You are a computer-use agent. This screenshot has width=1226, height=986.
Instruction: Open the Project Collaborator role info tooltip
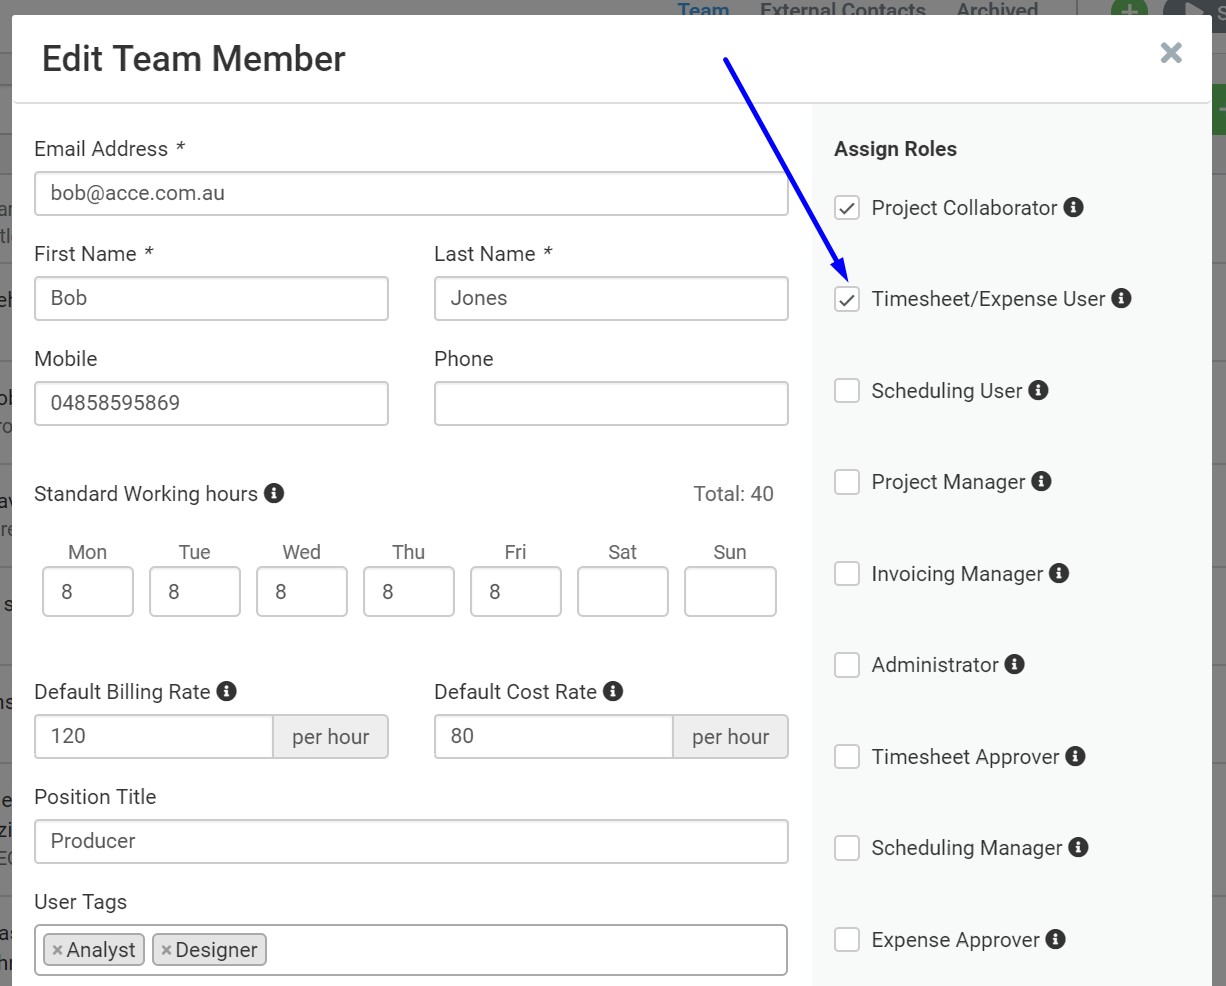tap(1073, 207)
